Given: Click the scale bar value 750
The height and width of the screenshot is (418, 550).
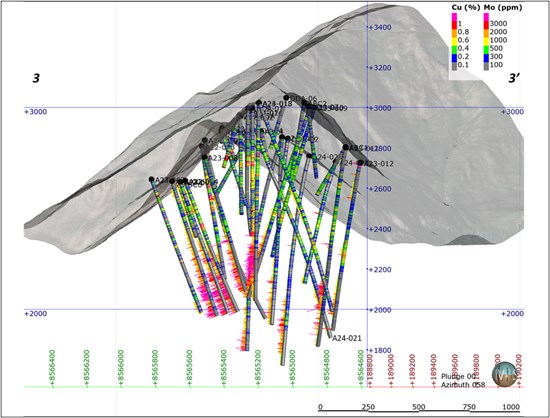Looking at the screenshot, I should tap(469, 407).
